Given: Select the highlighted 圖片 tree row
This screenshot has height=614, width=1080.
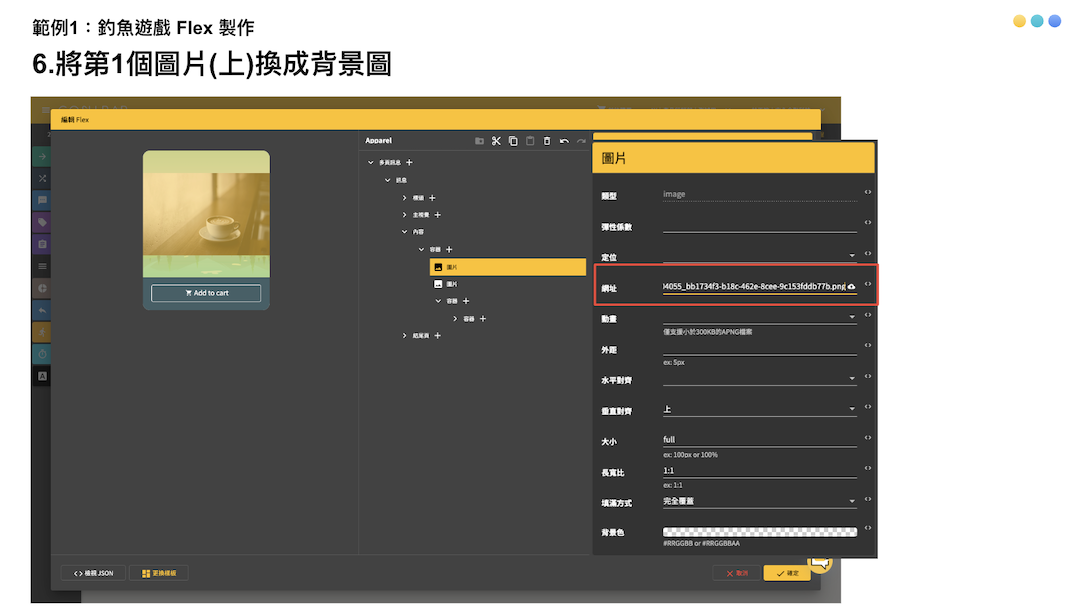Looking at the screenshot, I should click(508, 267).
